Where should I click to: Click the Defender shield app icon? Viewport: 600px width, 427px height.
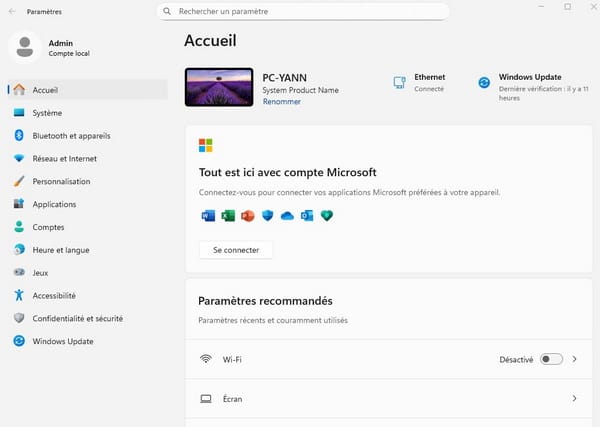(267, 216)
